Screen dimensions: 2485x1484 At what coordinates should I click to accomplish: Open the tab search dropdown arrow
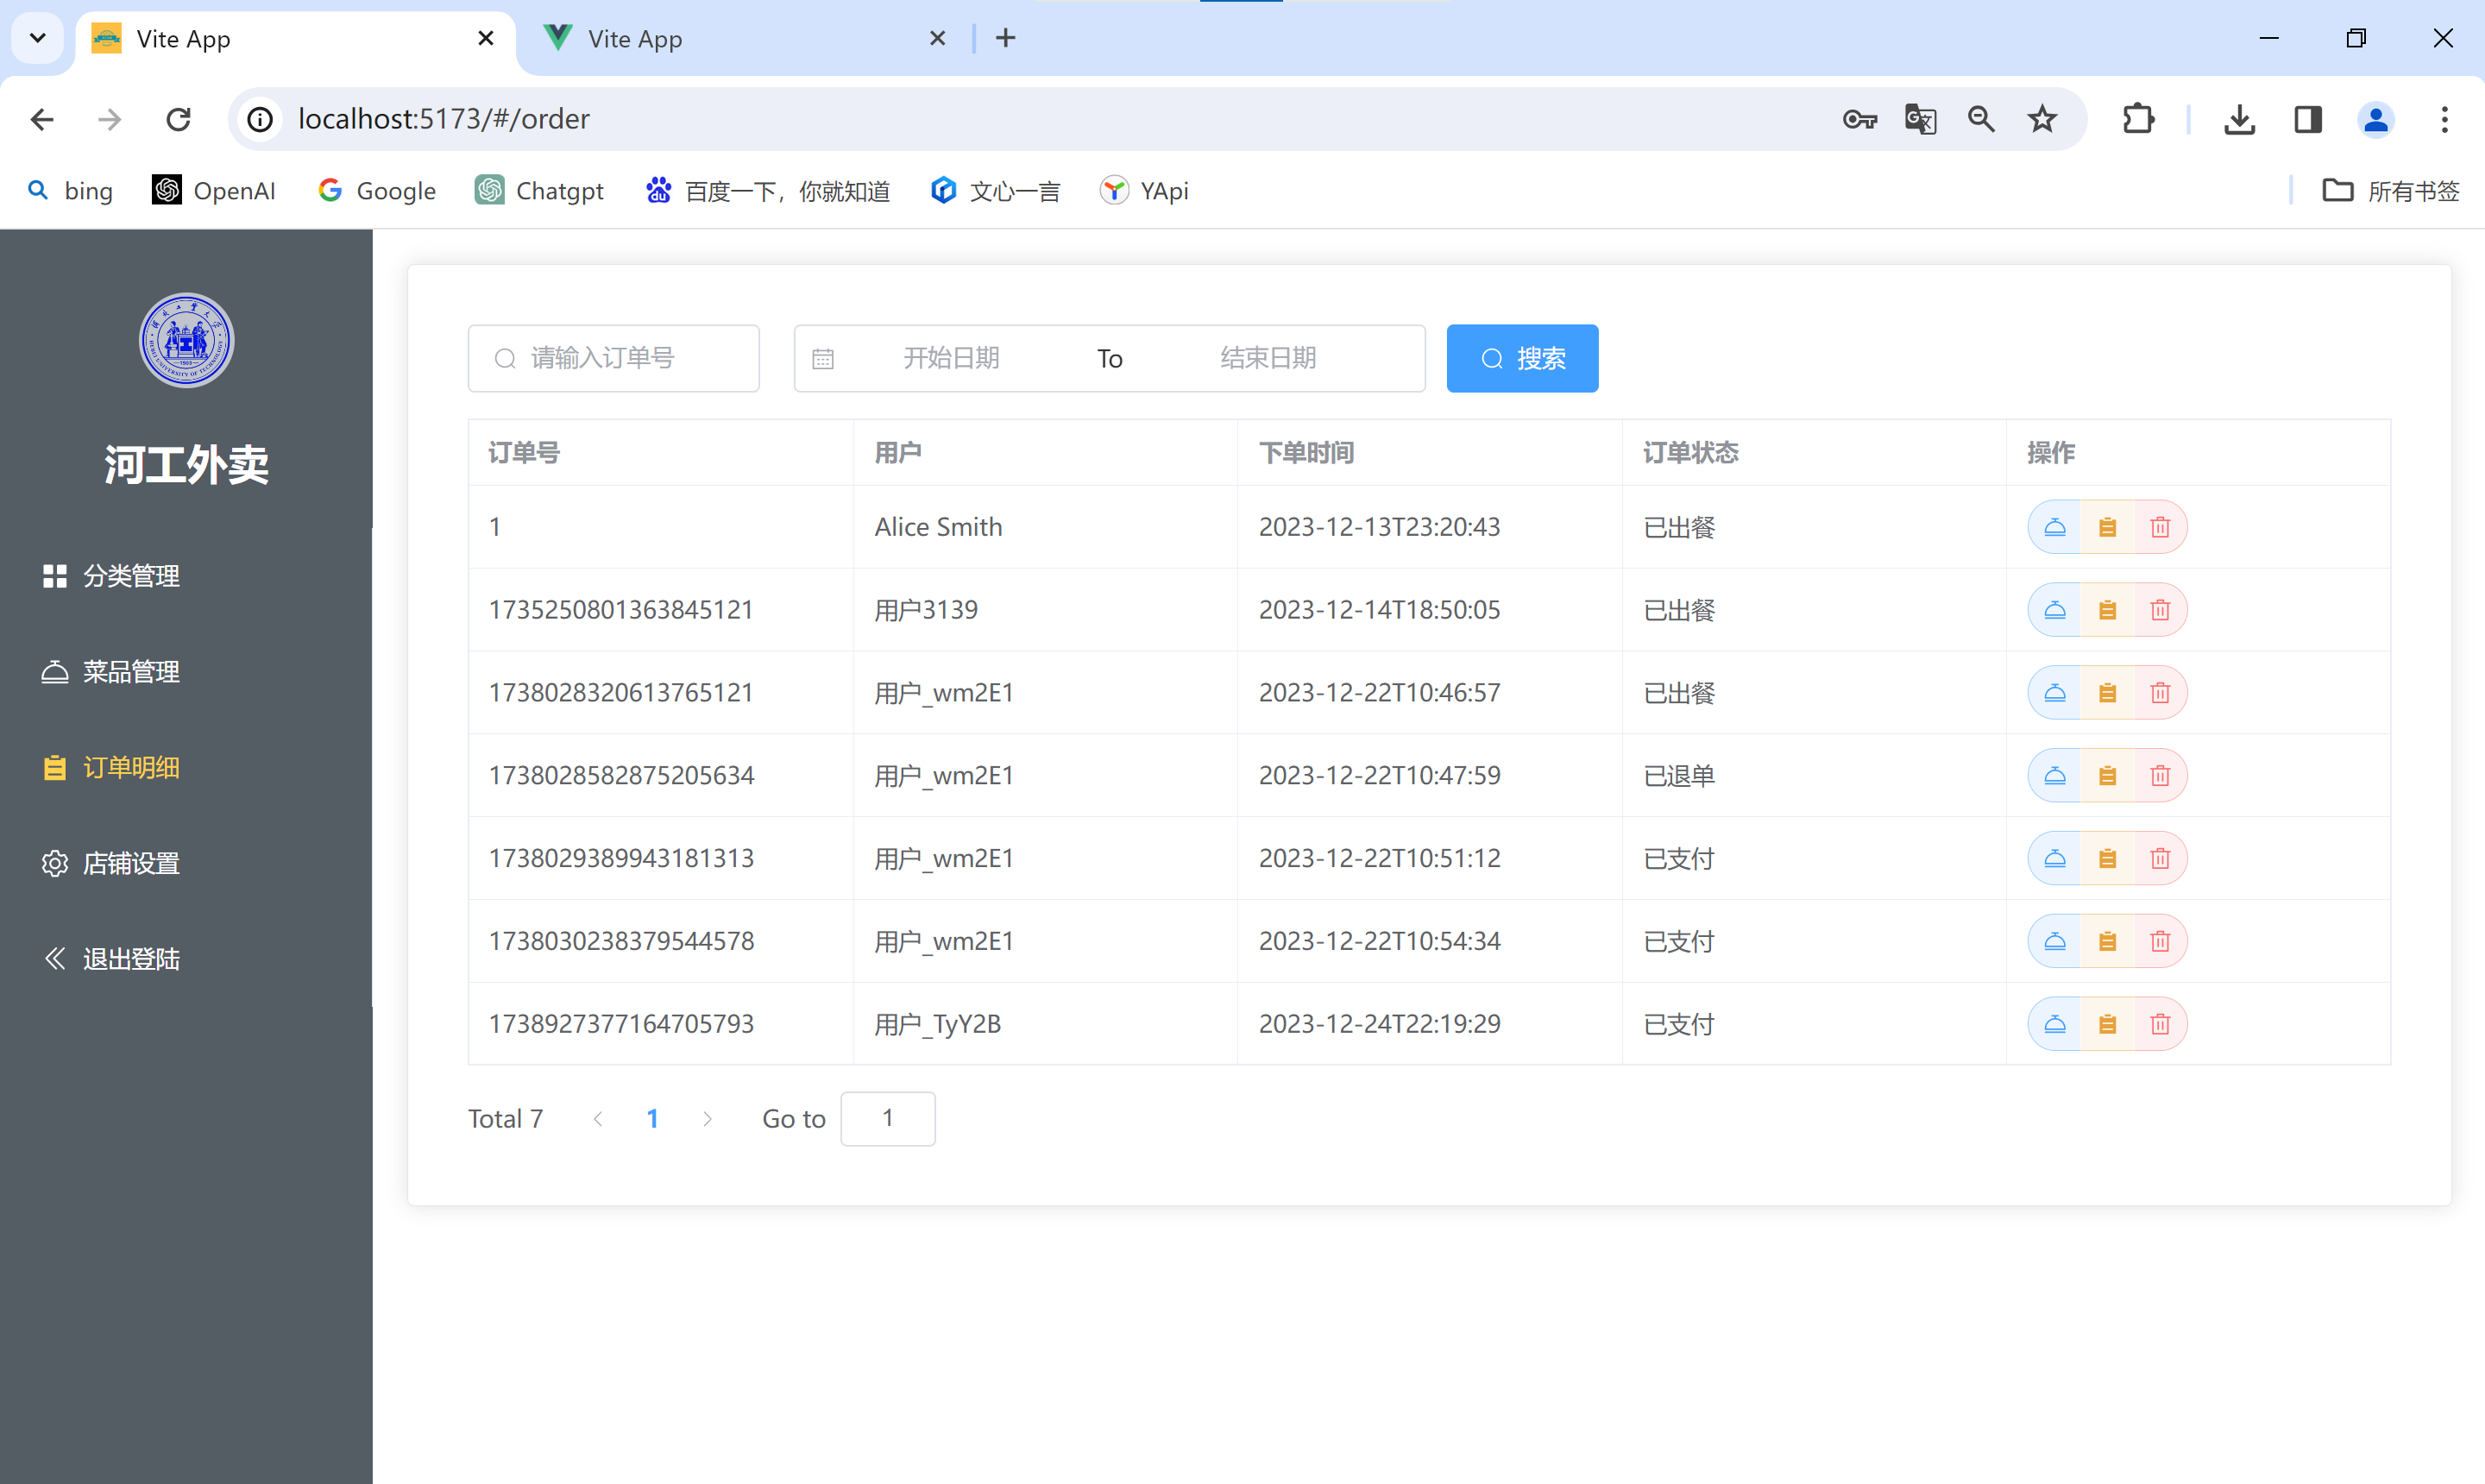(38, 38)
